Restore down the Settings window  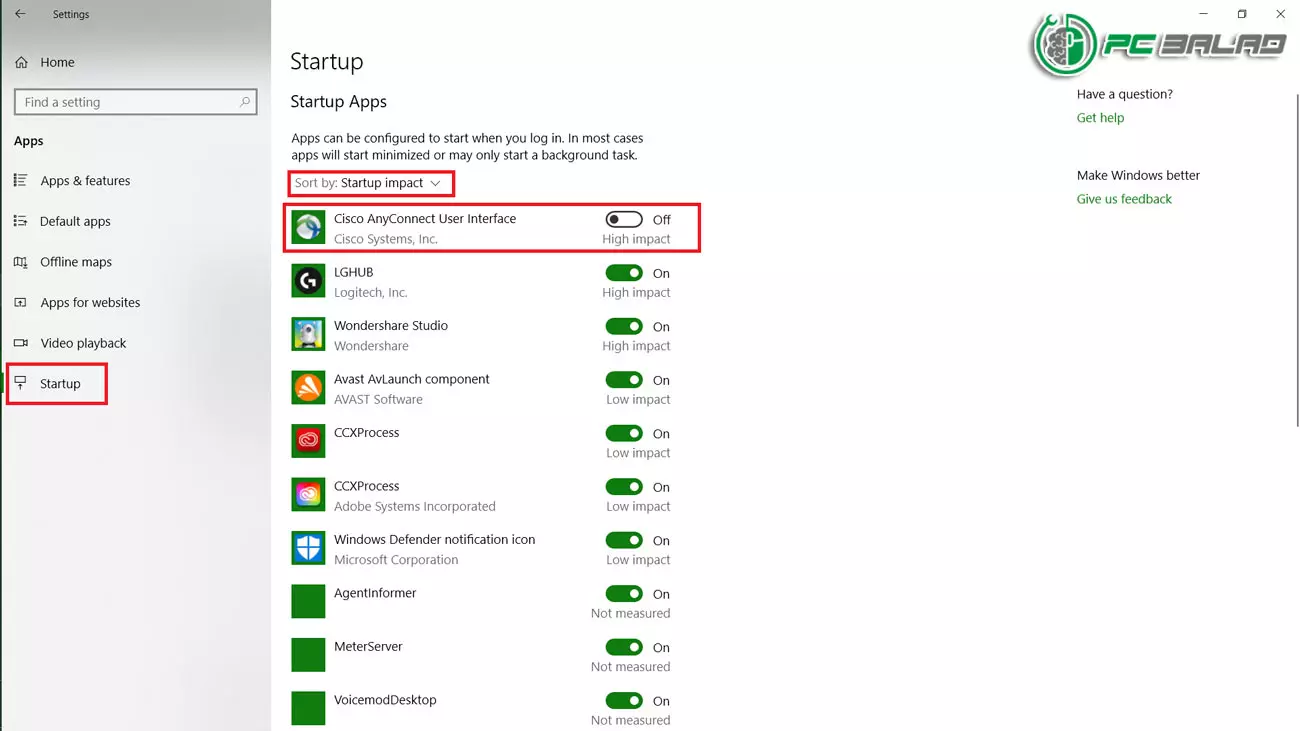[1242, 14]
